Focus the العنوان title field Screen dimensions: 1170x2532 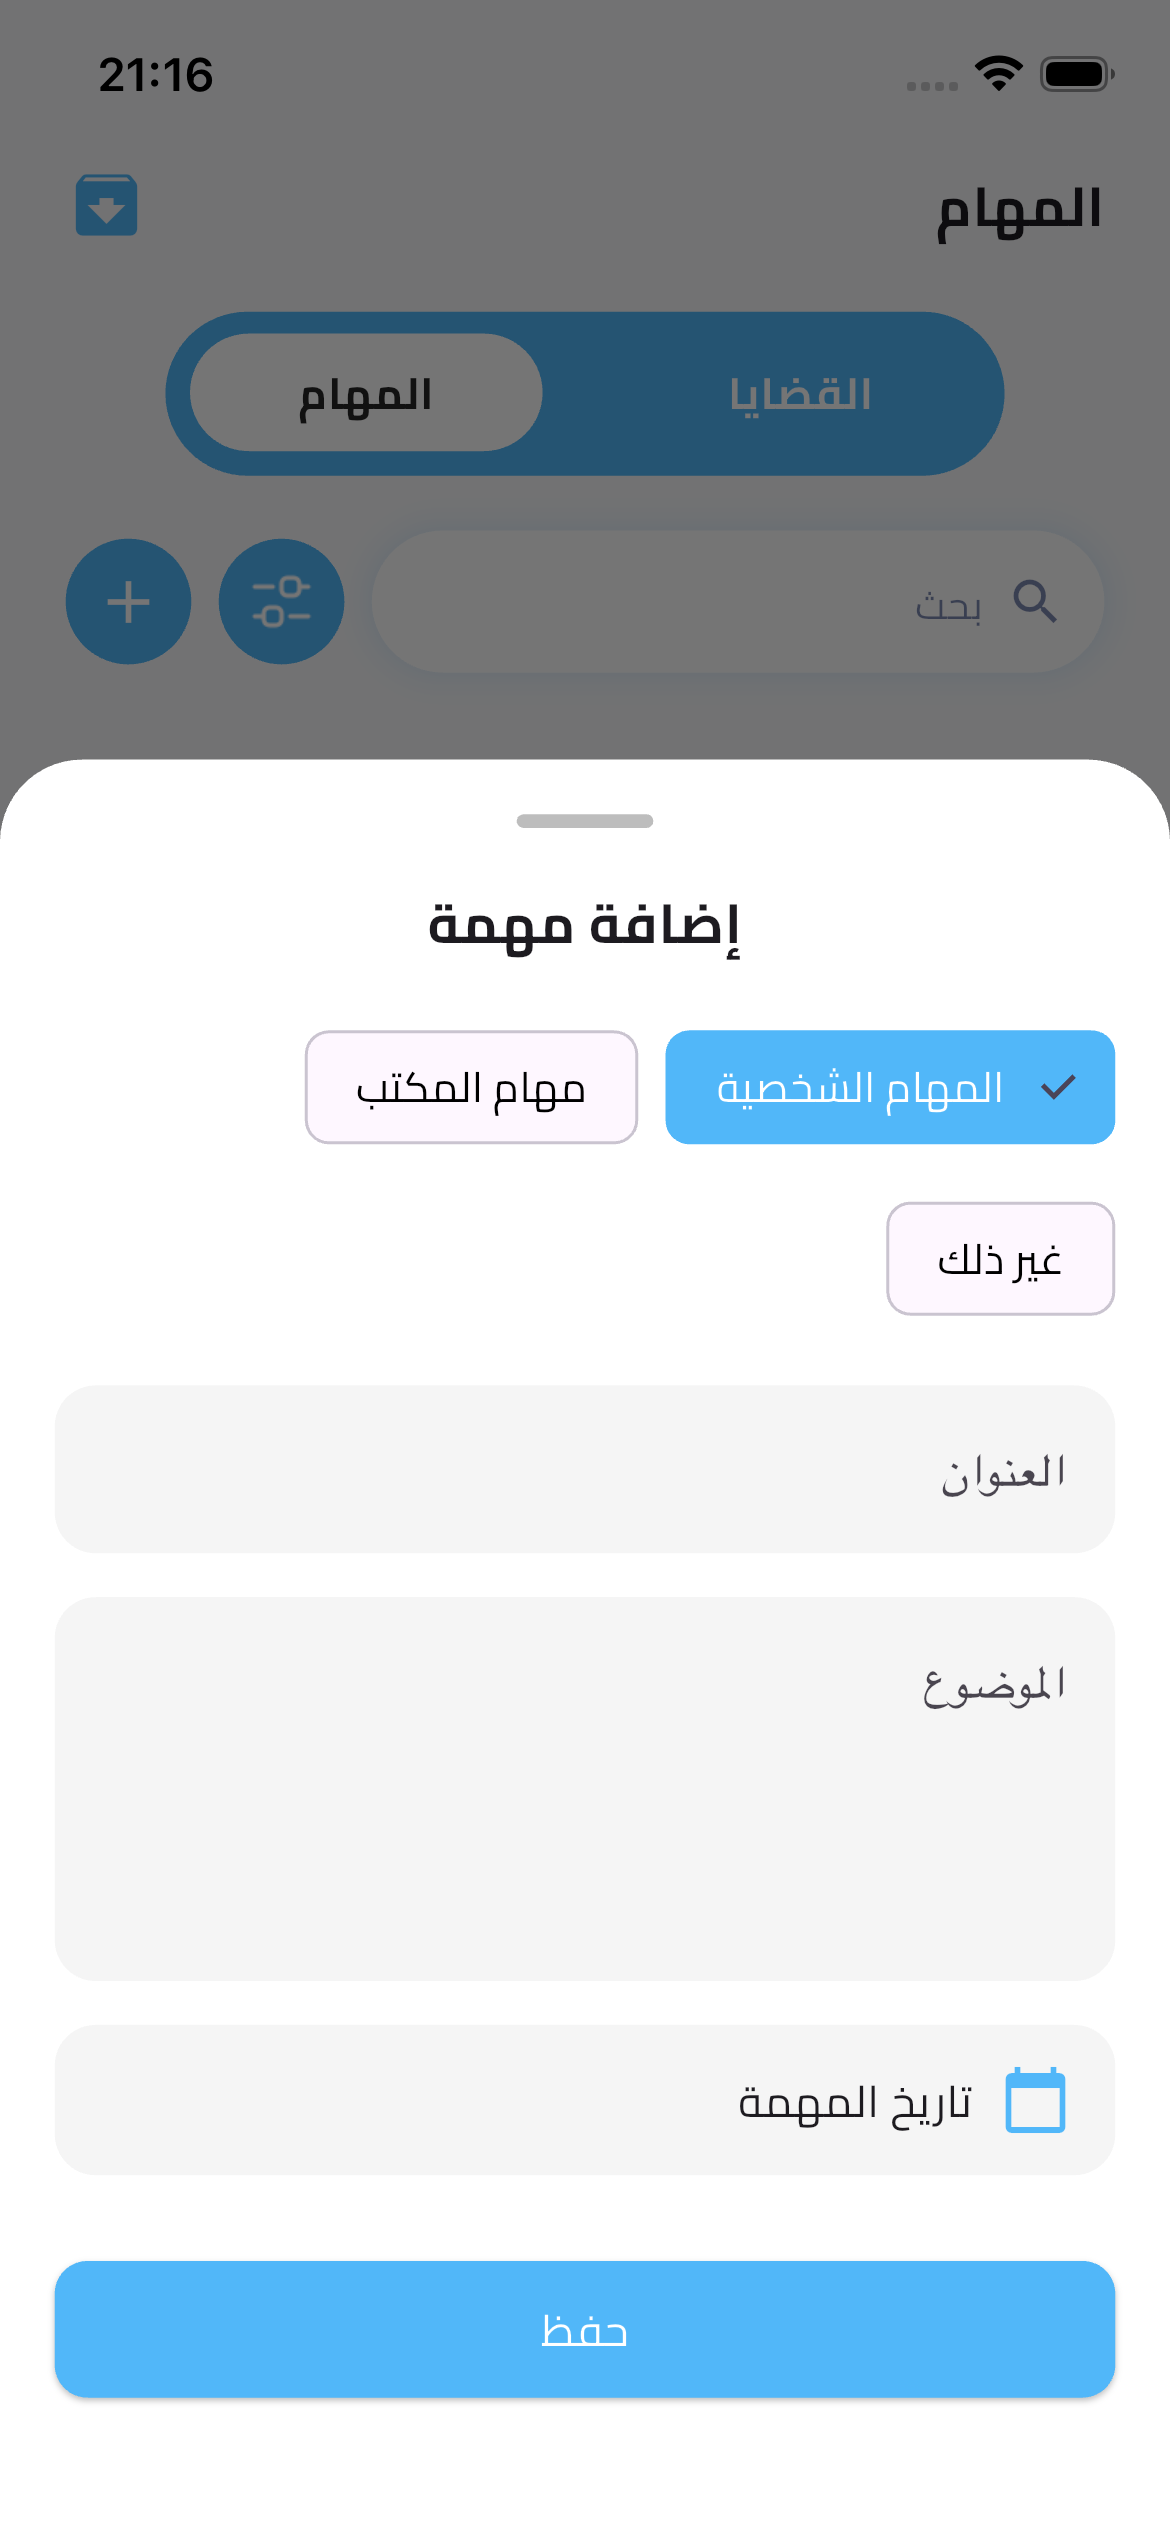[585, 1469]
